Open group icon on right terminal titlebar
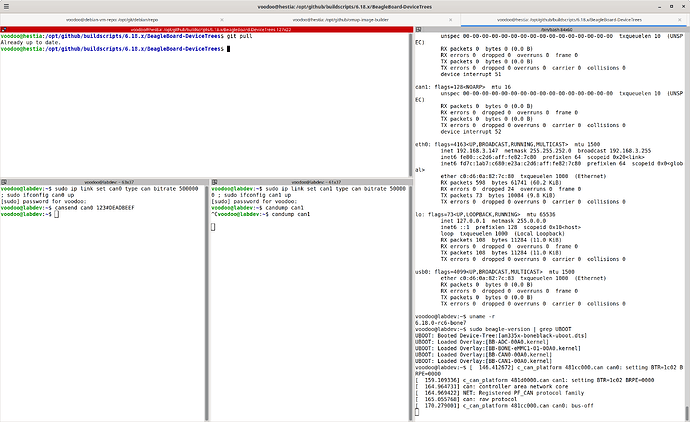The height and width of the screenshot is (422, 690). click(415, 29)
